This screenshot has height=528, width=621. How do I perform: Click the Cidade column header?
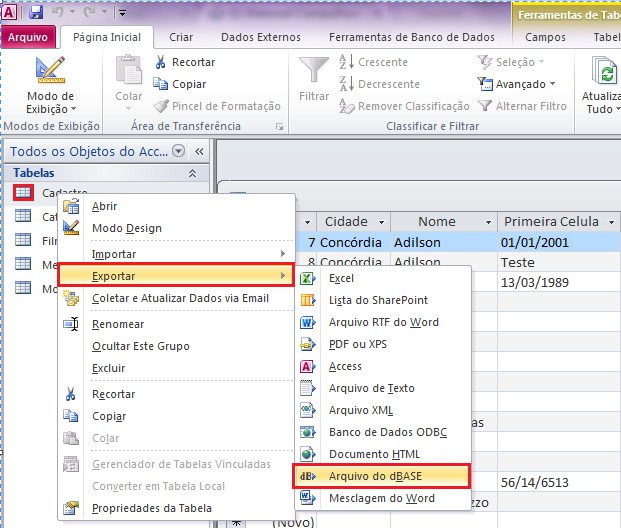[346, 221]
